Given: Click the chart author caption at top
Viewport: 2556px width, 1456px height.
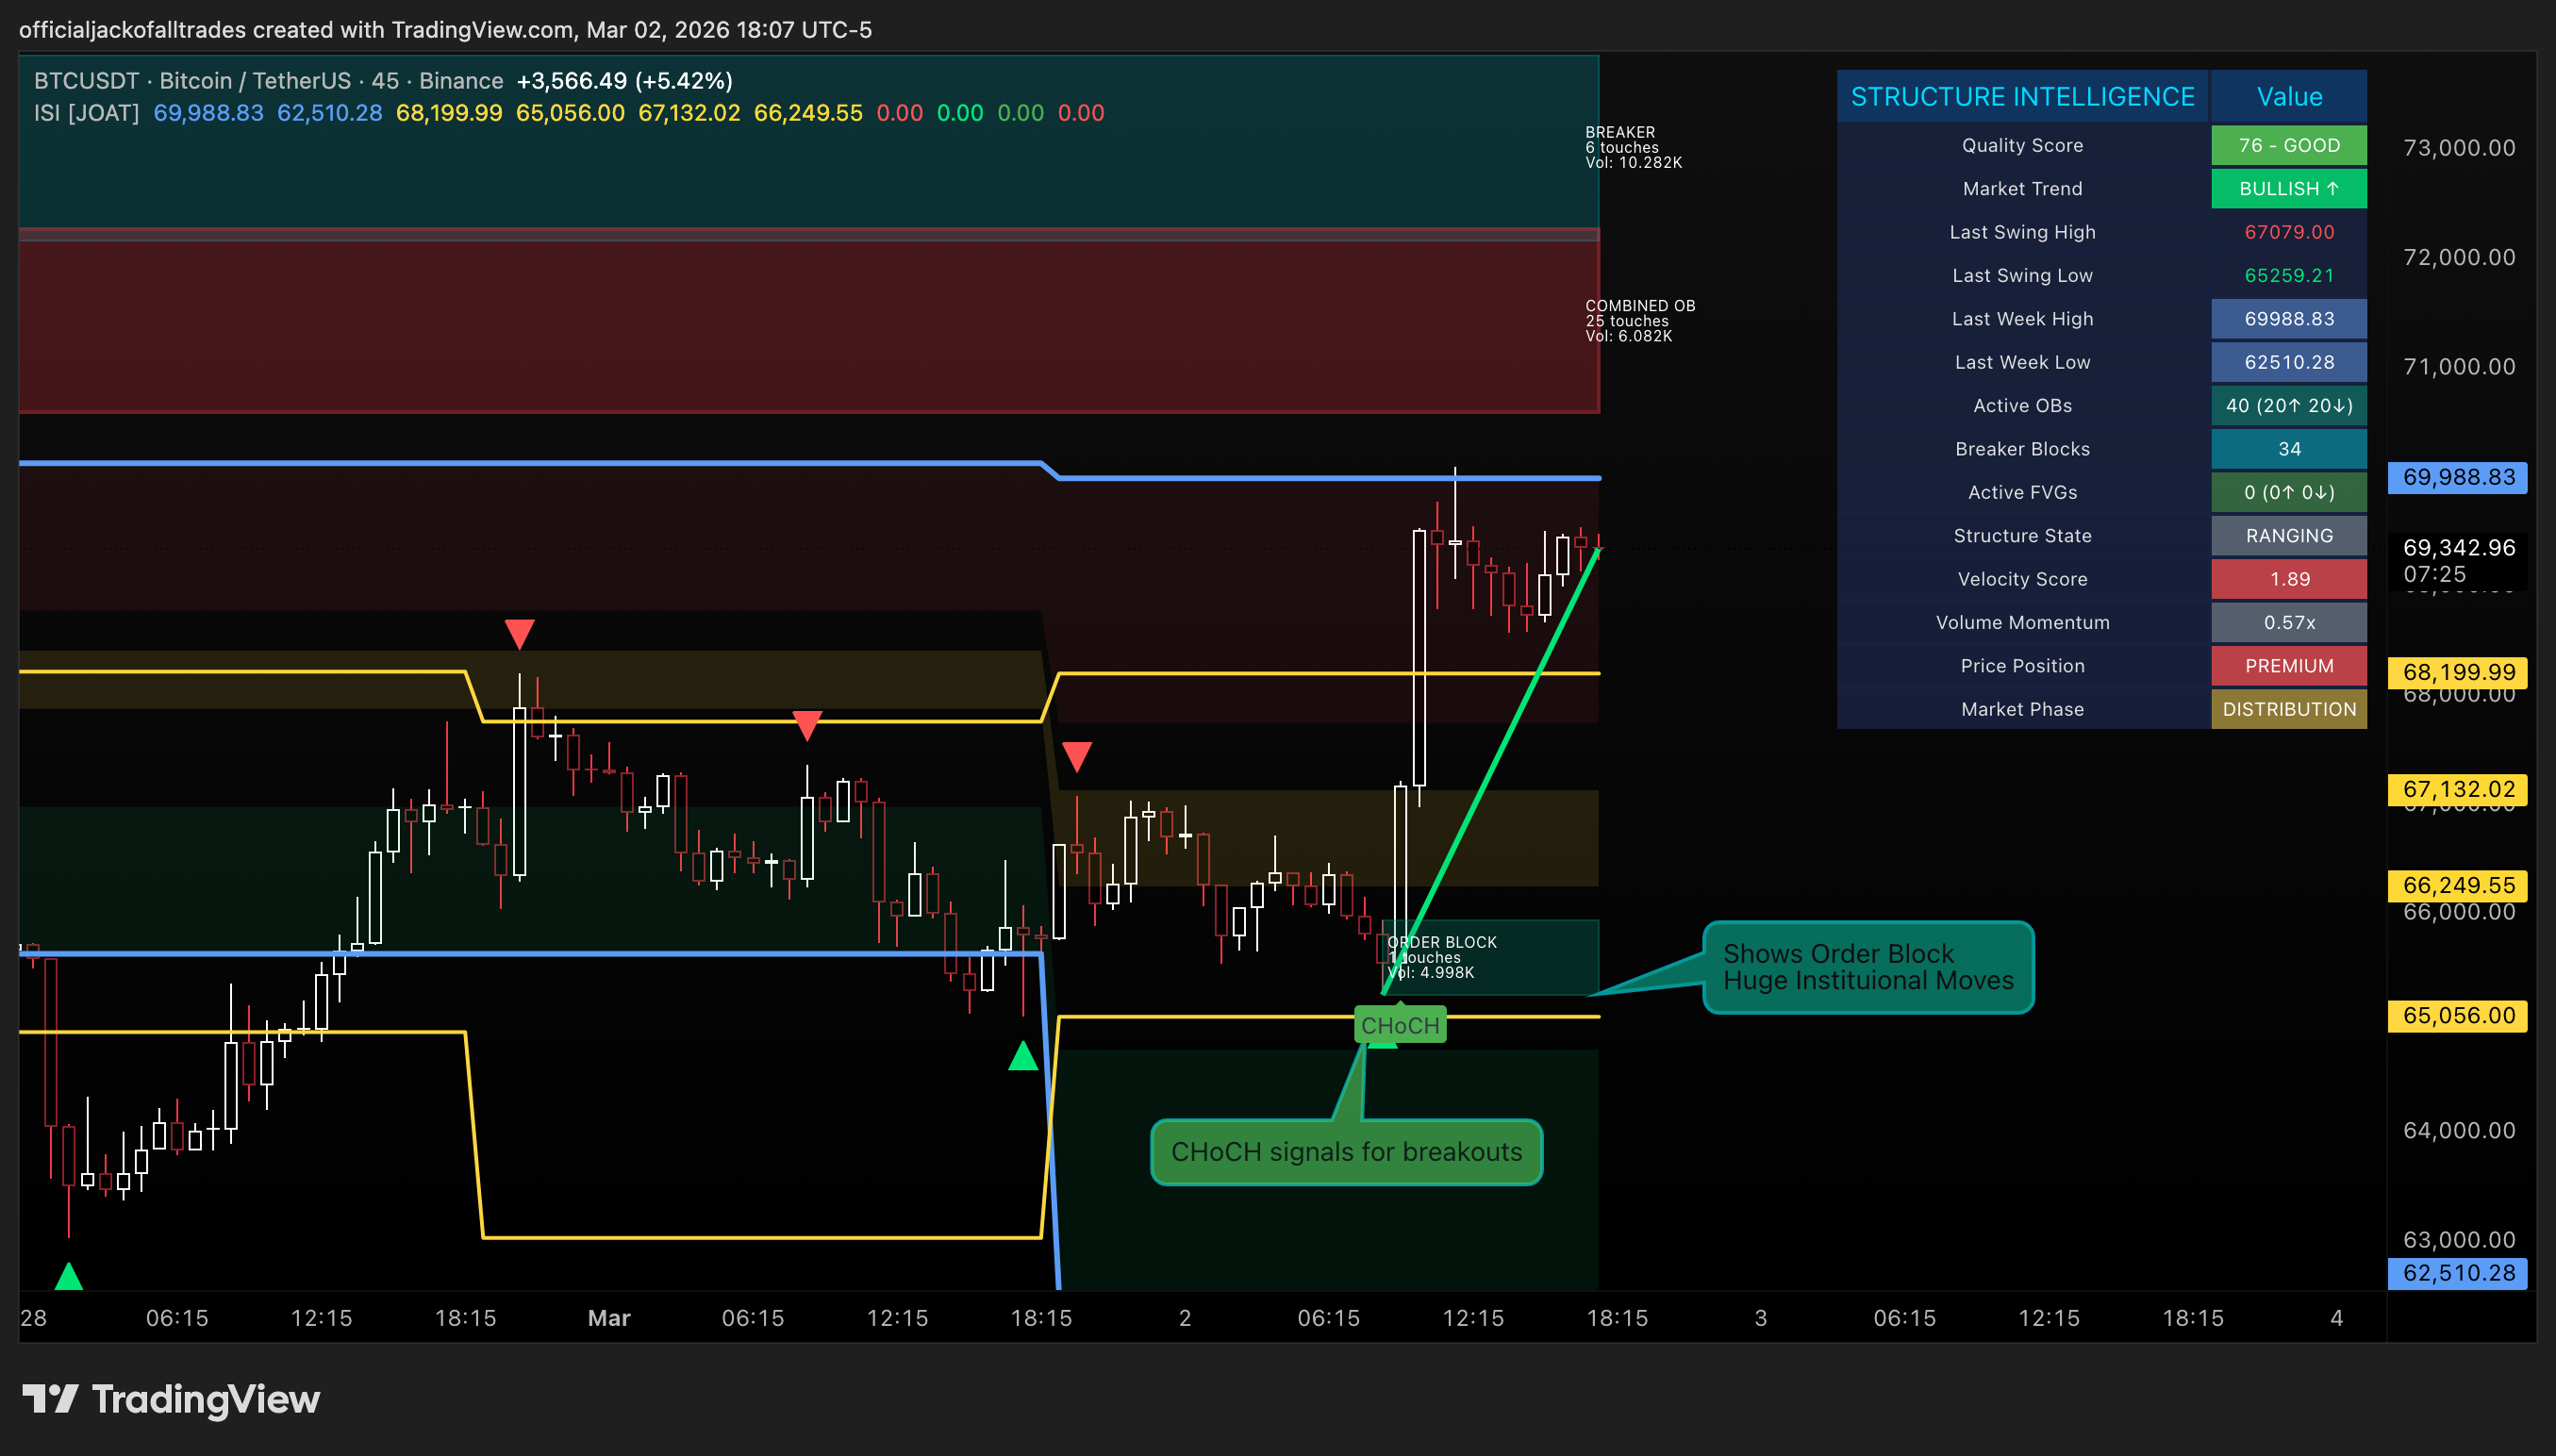Looking at the screenshot, I should (x=445, y=29).
